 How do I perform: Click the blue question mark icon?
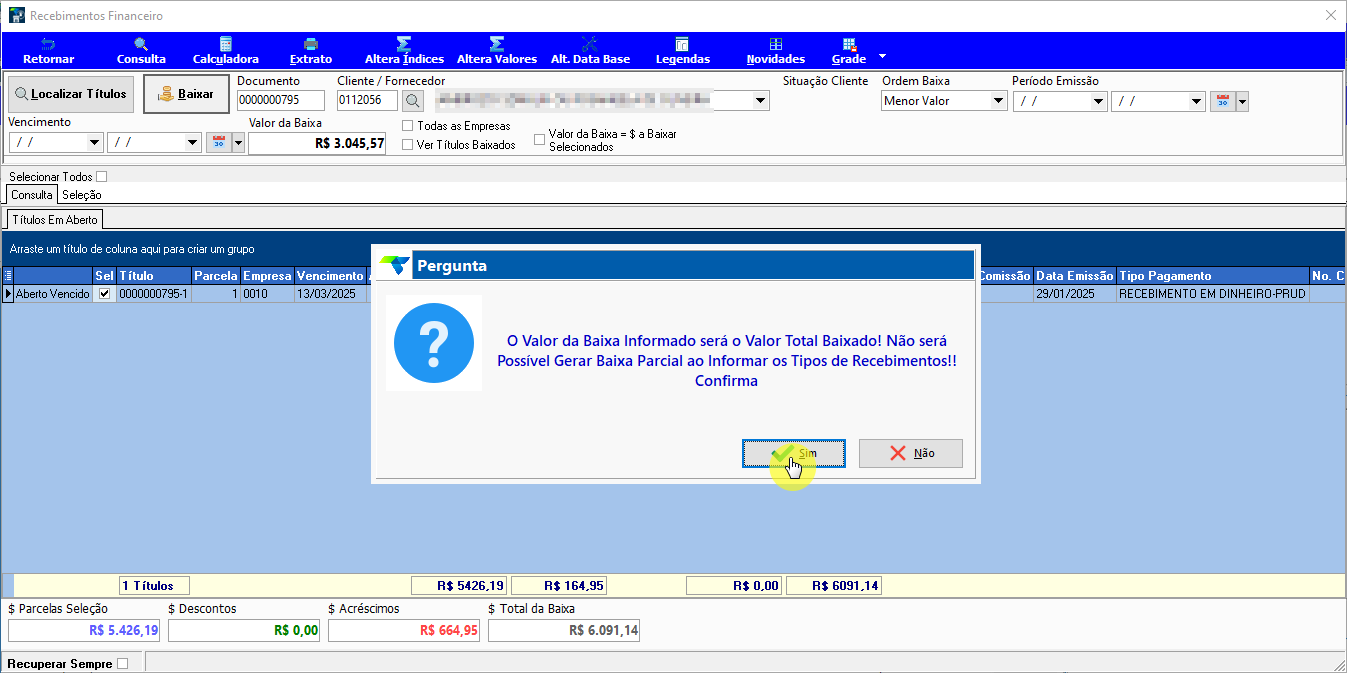click(x=434, y=343)
